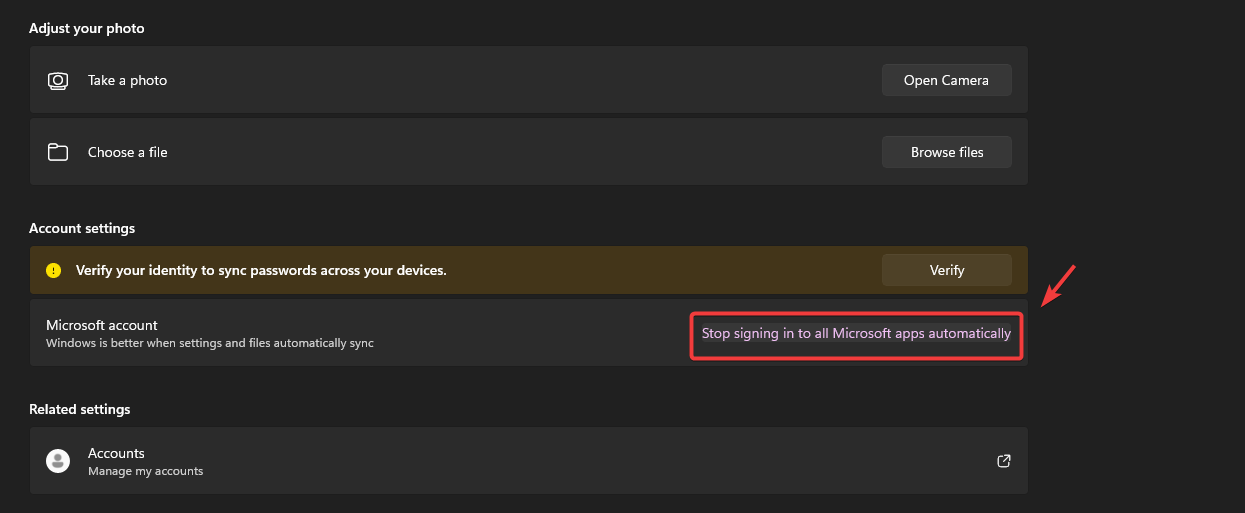Click the yellow warning icon in the verify banner
This screenshot has height=513, width=1245.
pos(54,270)
